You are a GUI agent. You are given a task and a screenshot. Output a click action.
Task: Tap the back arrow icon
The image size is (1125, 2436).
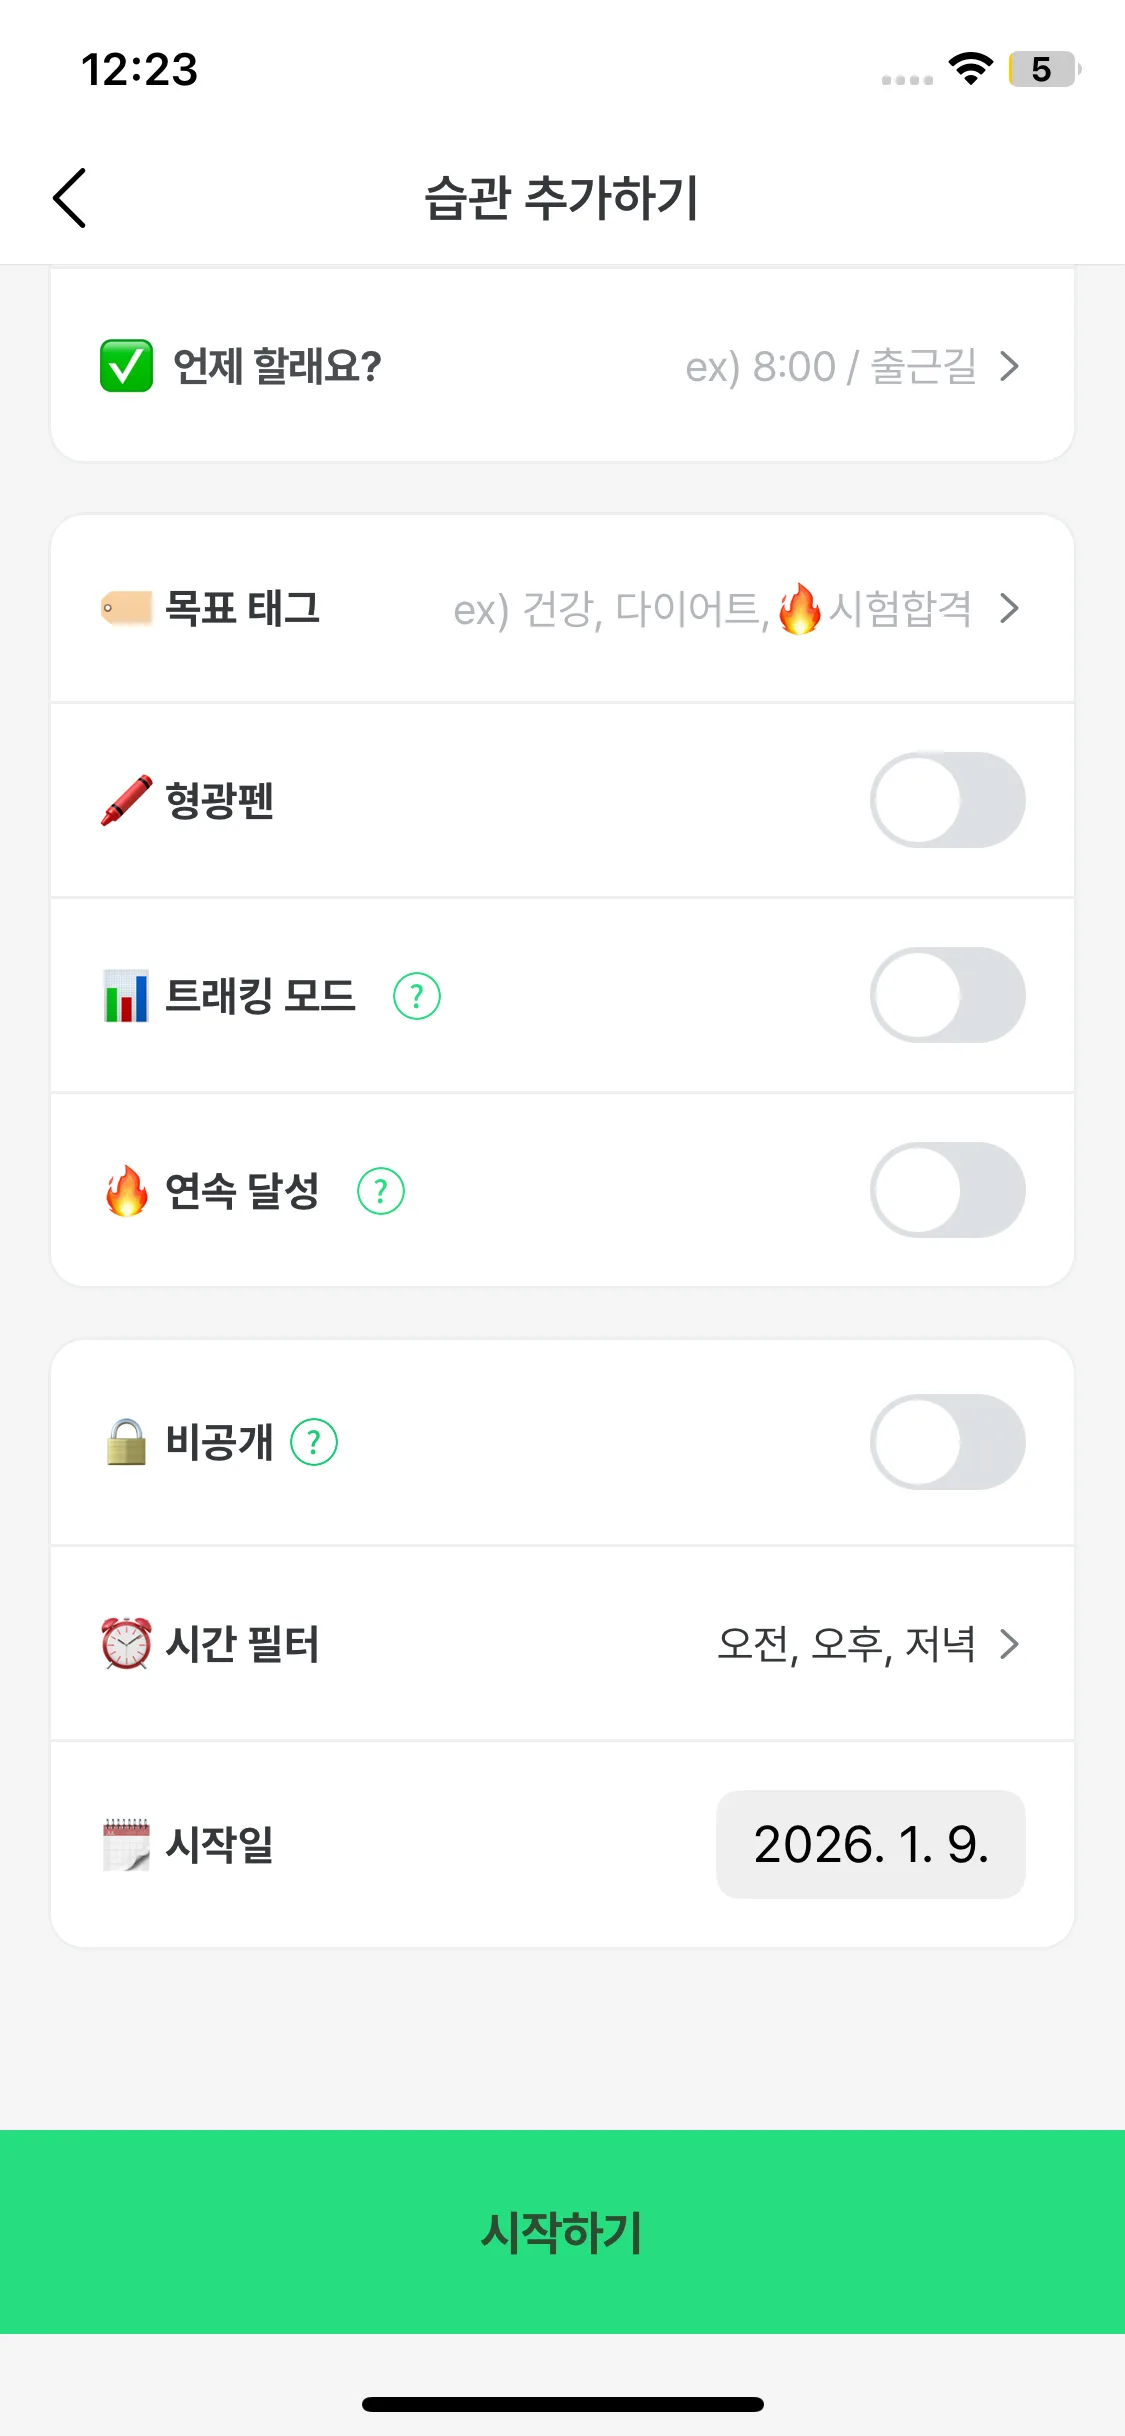[70, 198]
